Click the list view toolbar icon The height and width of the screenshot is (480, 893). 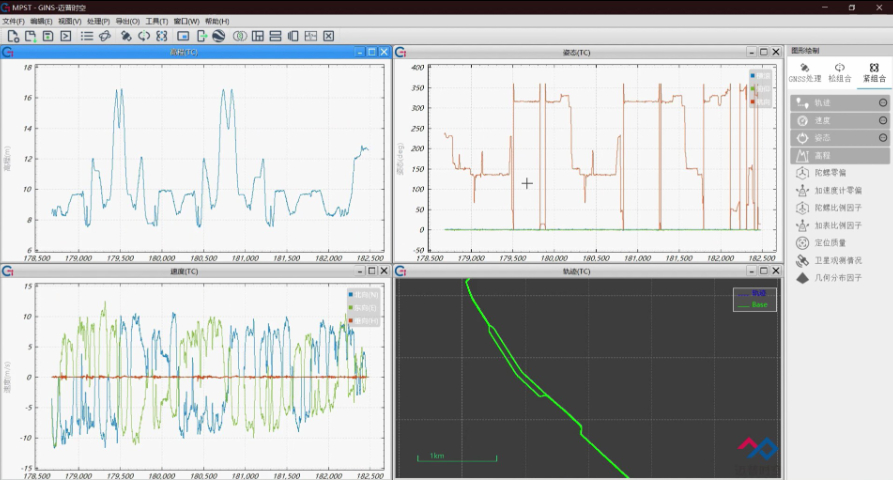click(x=87, y=36)
